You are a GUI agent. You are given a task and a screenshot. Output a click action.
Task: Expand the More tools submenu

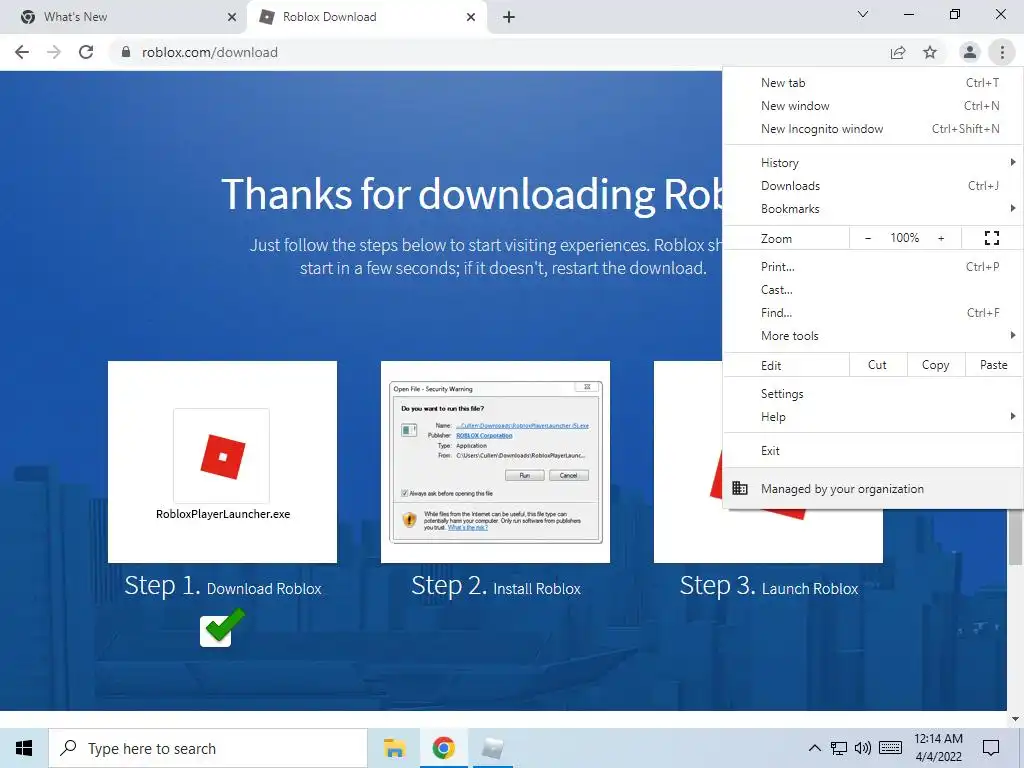(x=873, y=335)
